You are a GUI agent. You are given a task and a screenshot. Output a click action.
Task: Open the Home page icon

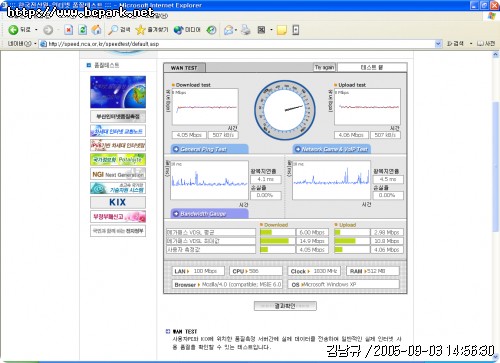pyautogui.click(x=97, y=30)
